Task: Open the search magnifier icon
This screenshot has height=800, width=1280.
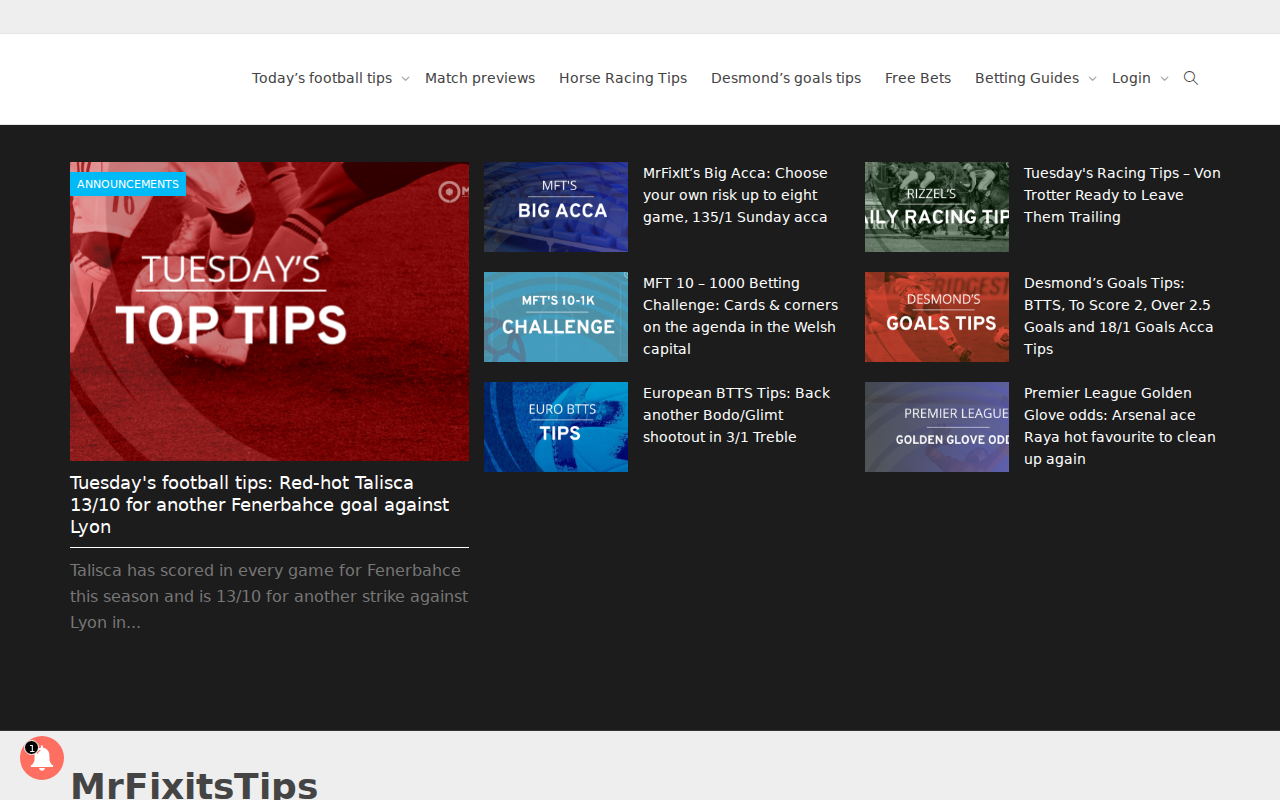Action: click(x=1190, y=78)
